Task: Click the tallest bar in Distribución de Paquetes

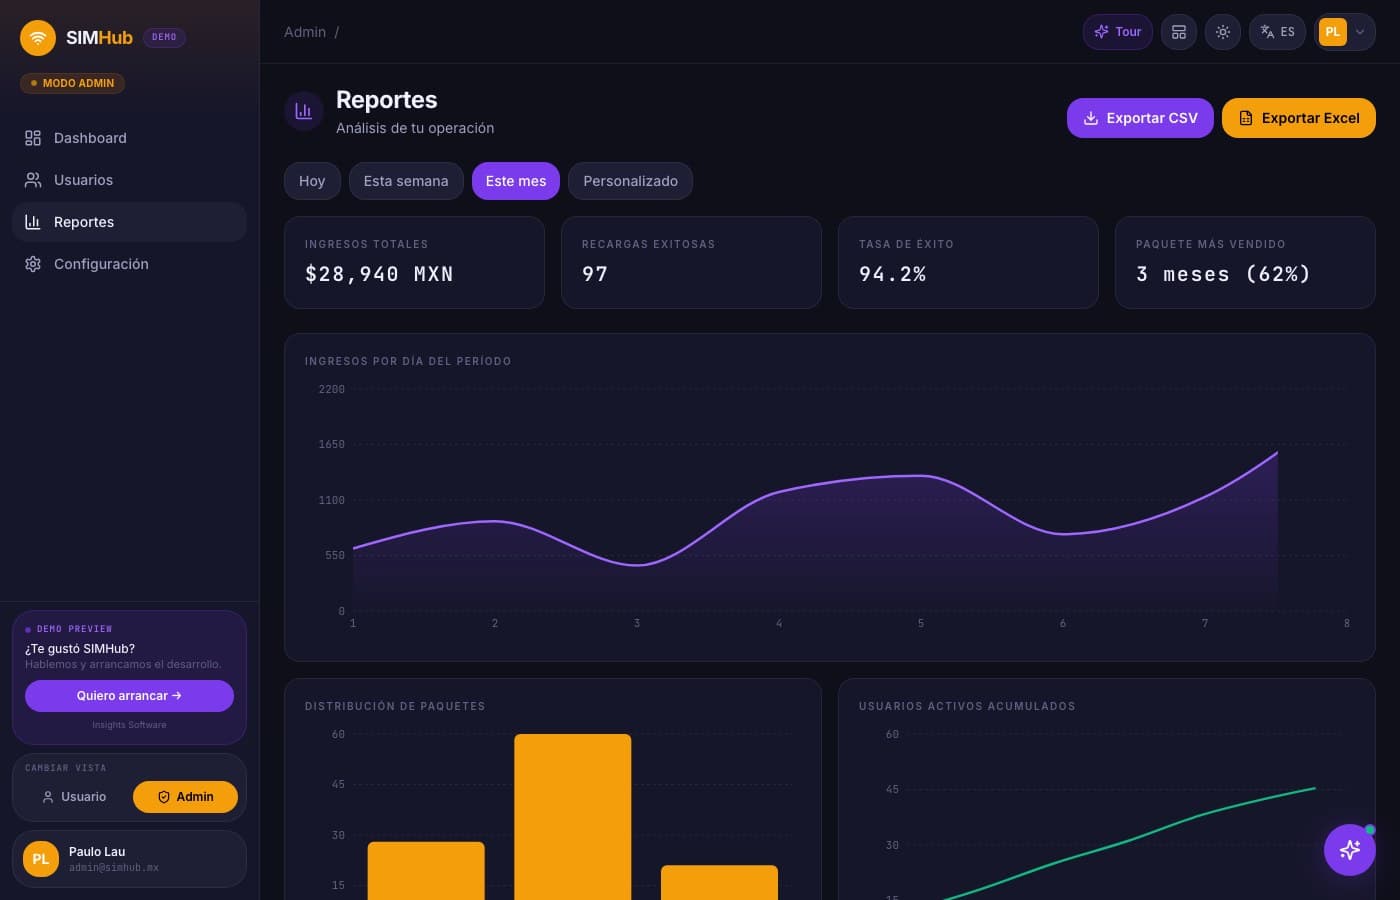Action: click(x=573, y=817)
